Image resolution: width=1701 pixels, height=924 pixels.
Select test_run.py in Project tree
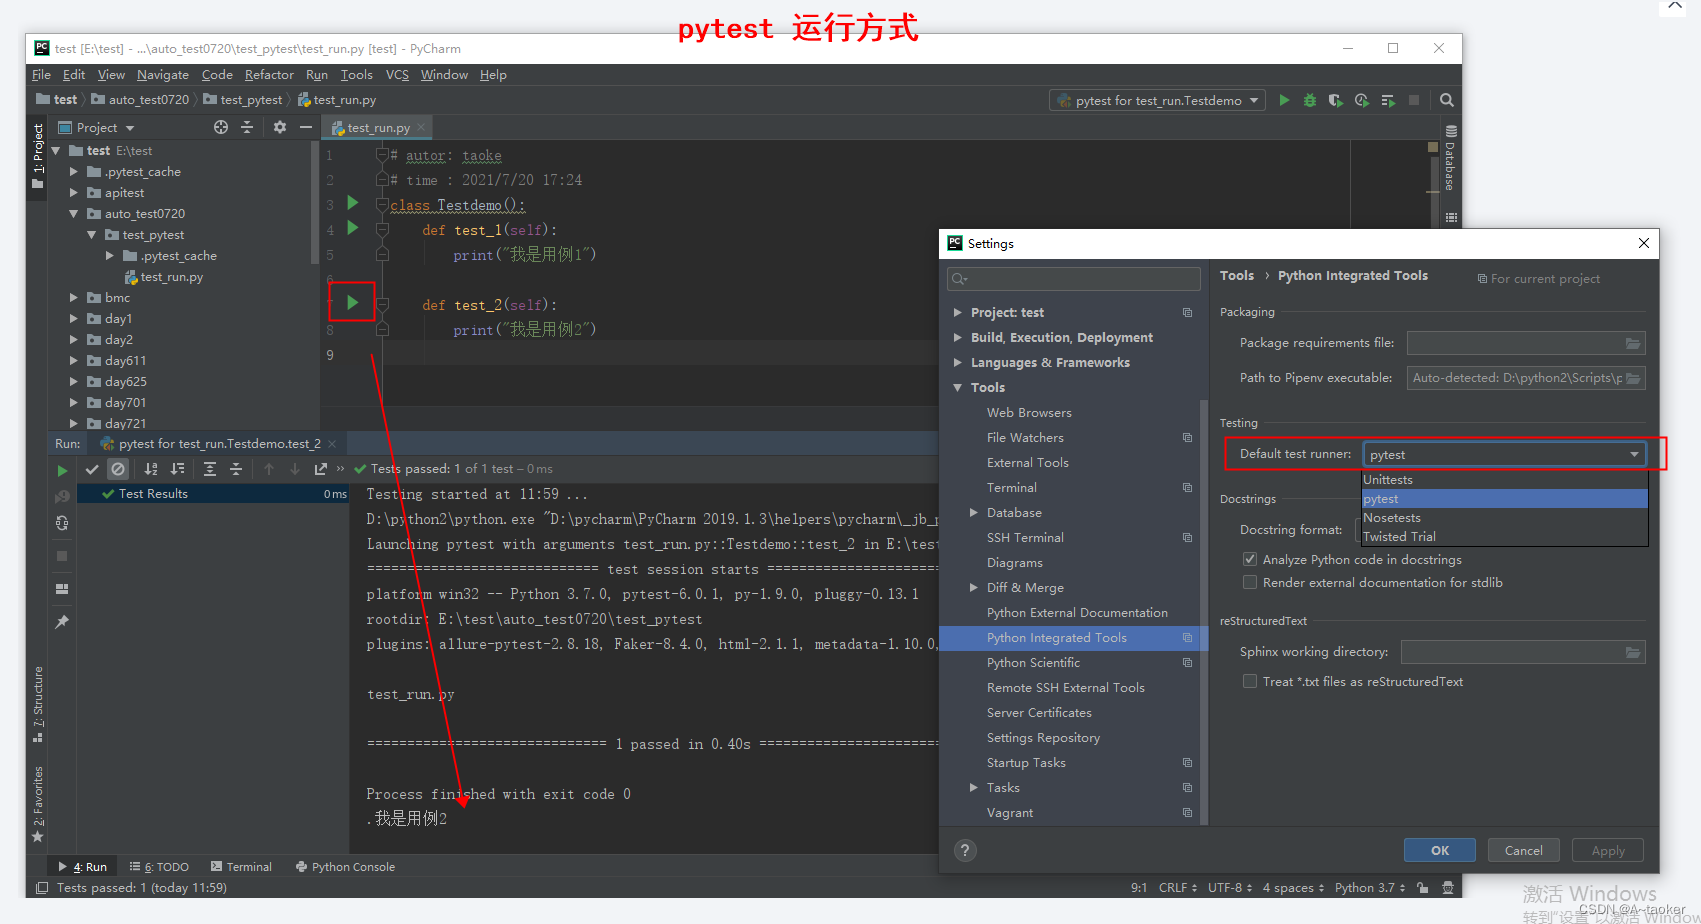(x=164, y=277)
